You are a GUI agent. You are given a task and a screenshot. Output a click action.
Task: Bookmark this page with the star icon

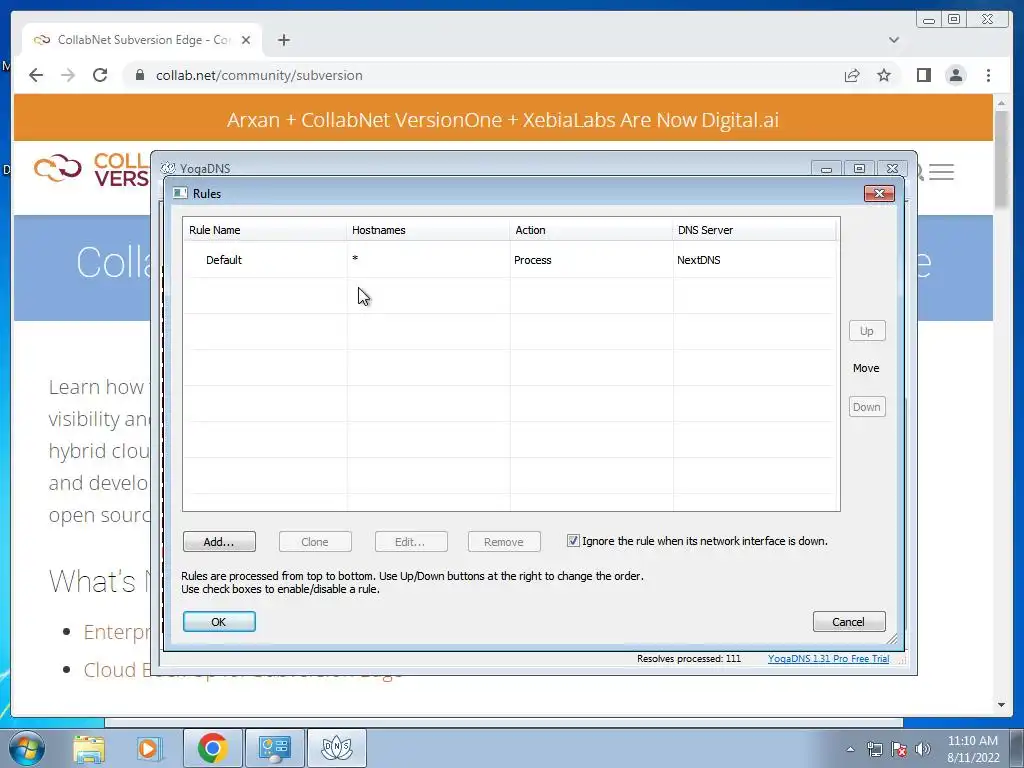[x=884, y=75]
